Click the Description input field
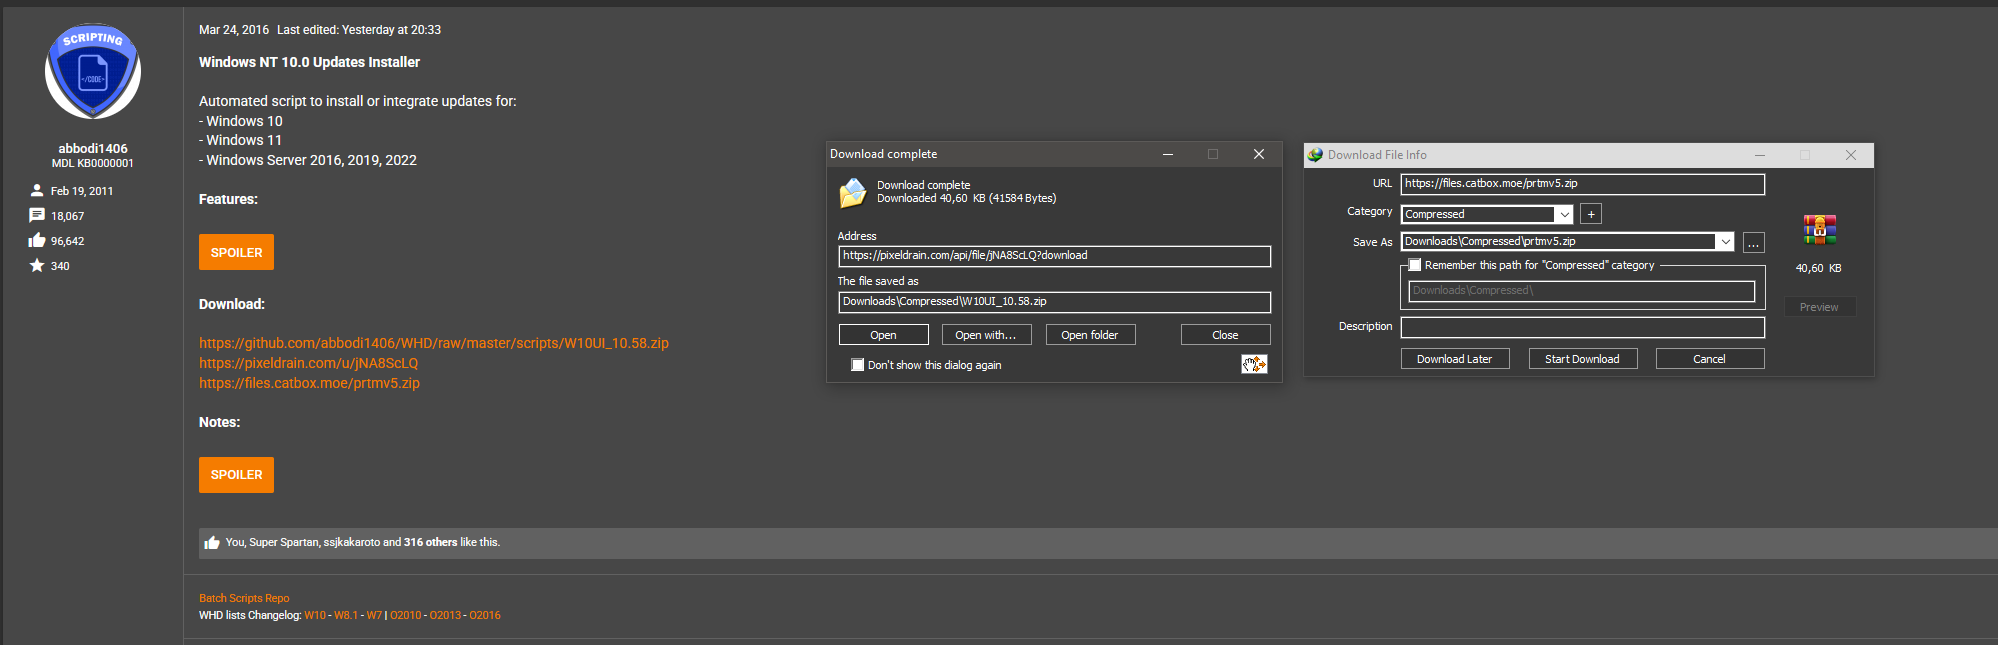The height and width of the screenshot is (645, 1998). (x=1583, y=327)
